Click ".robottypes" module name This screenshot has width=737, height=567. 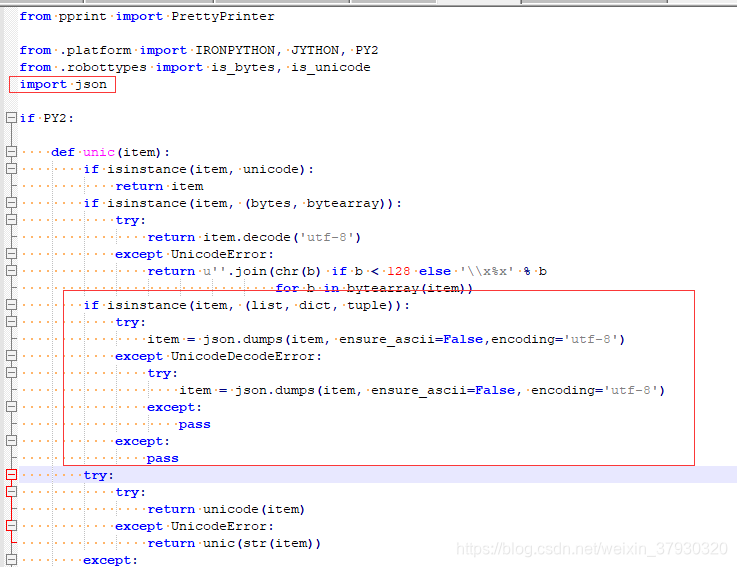click(x=103, y=68)
